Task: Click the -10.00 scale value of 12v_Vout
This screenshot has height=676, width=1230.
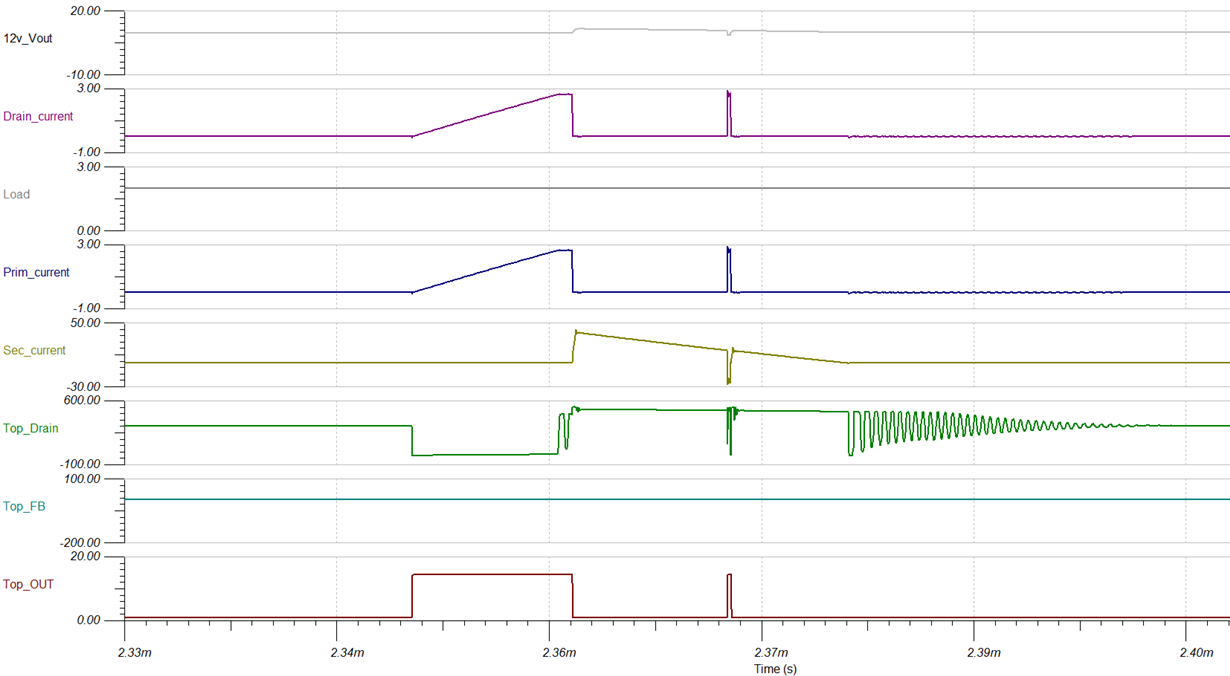Action: coord(84,74)
